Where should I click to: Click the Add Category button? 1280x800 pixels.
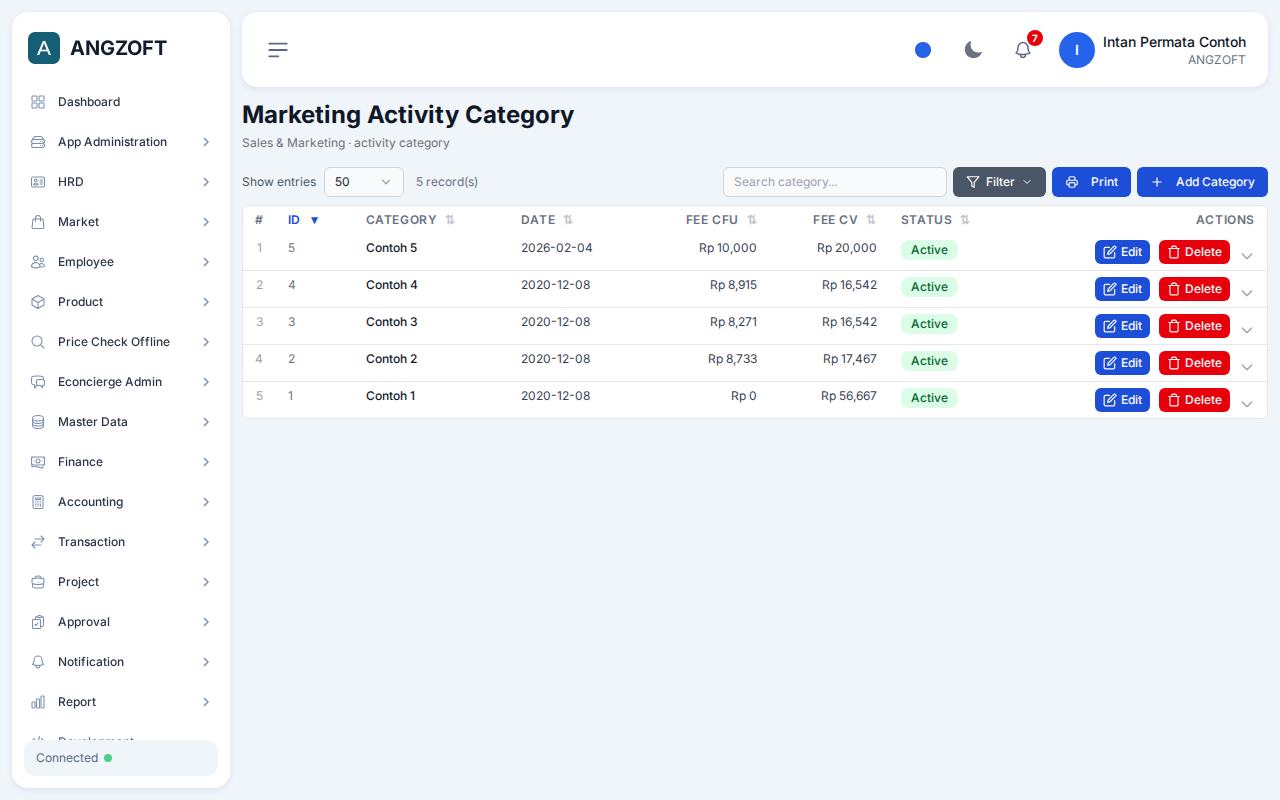click(x=1202, y=182)
